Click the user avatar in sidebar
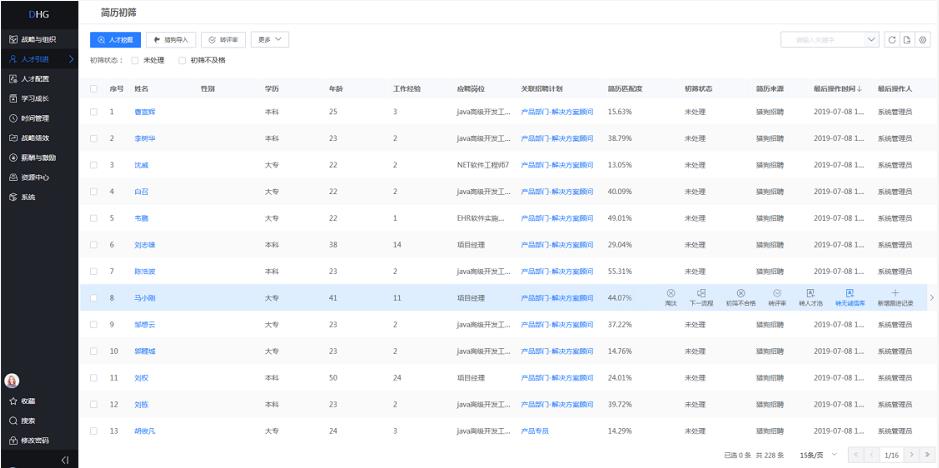Image resolution: width=939 pixels, height=468 pixels. (x=13, y=380)
